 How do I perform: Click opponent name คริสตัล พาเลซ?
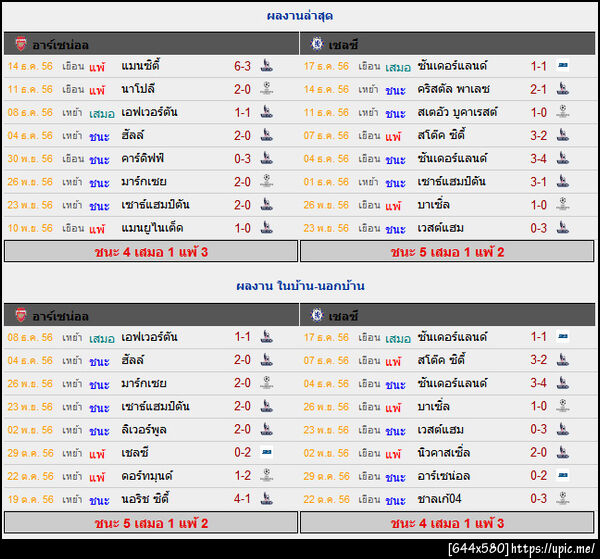pos(453,89)
